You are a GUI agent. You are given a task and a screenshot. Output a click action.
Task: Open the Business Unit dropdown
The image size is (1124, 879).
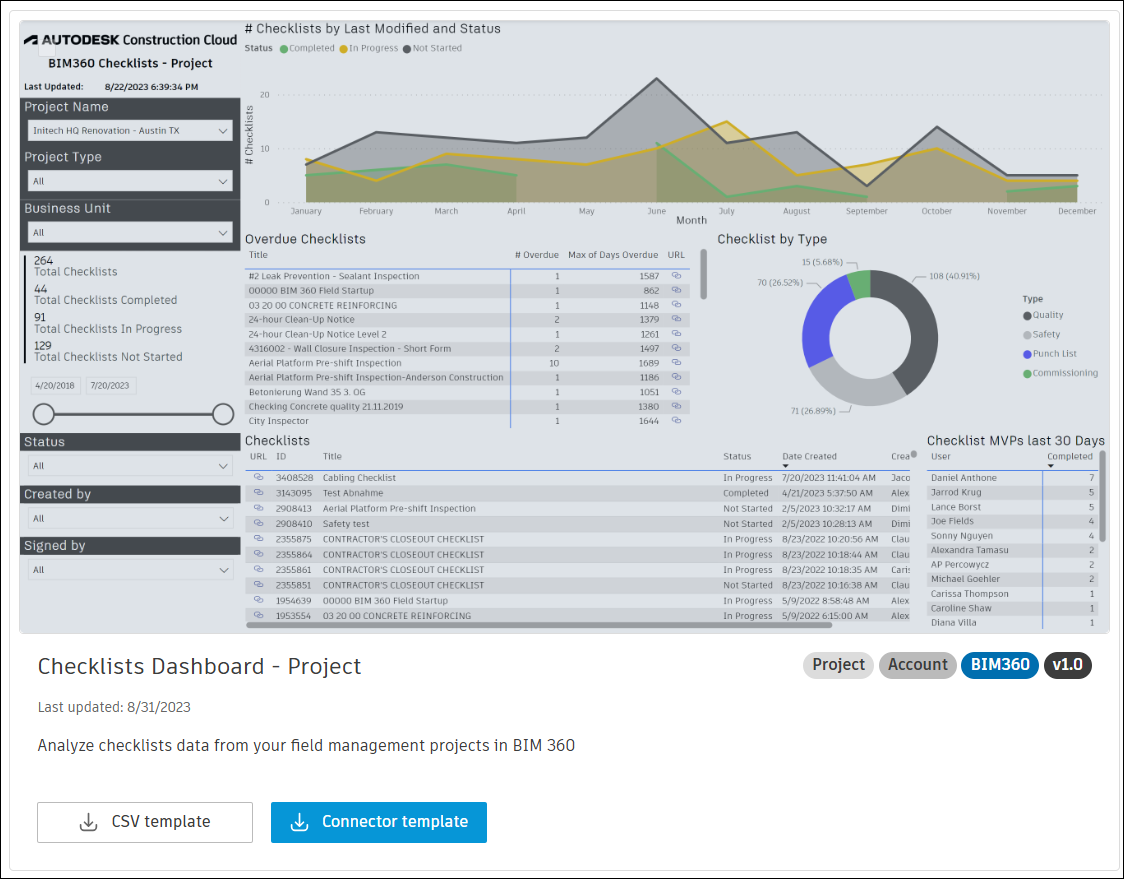(130, 232)
